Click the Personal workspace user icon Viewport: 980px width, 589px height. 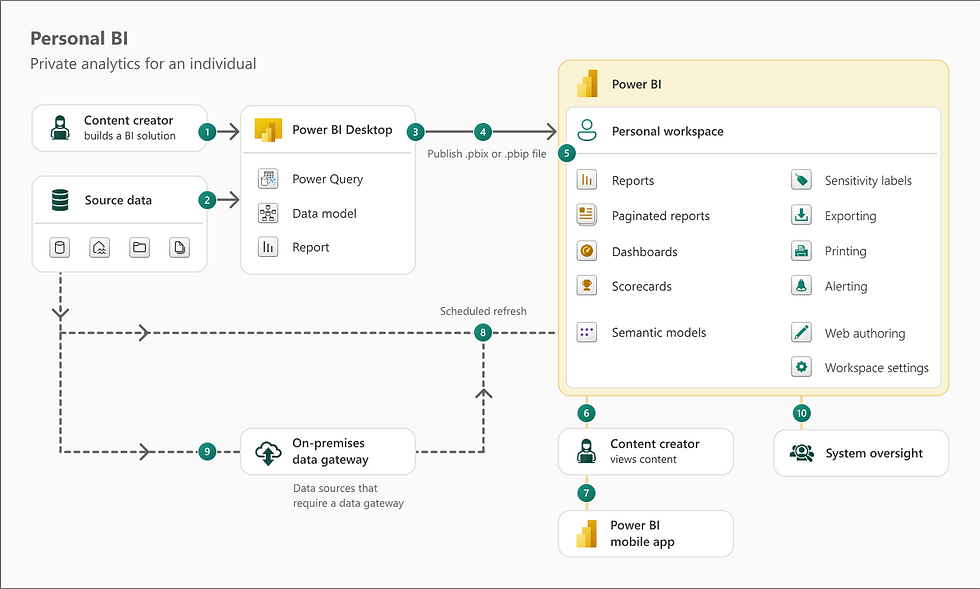click(587, 130)
